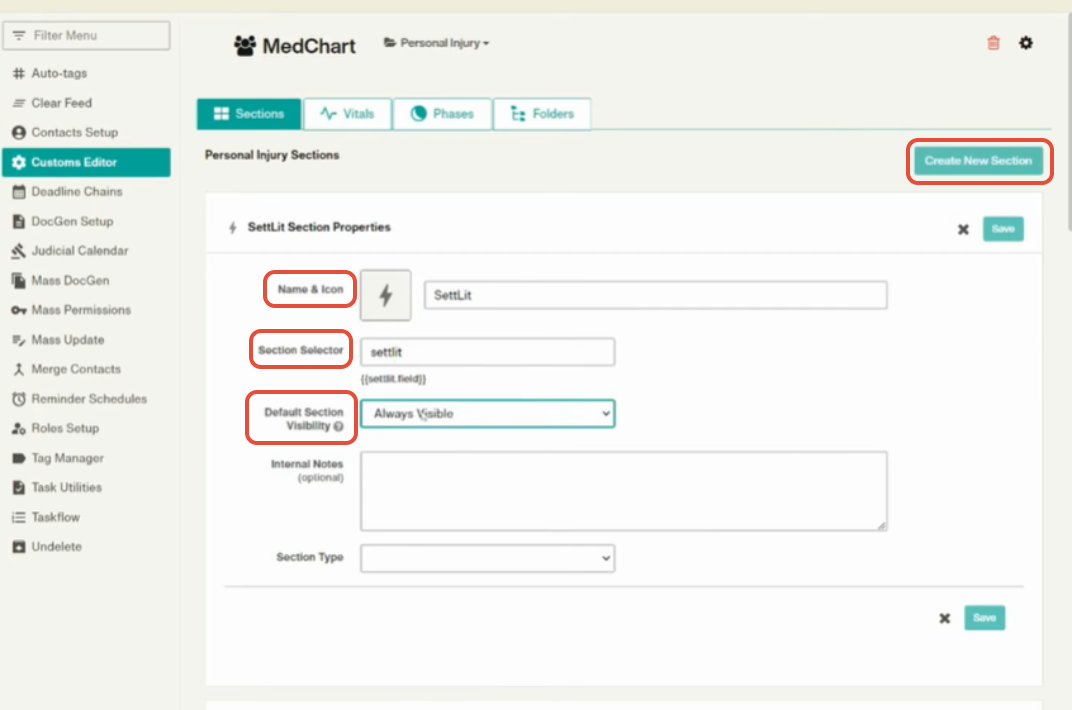Screen dimensions: 1072x710
Task: Click the Undelete archive icon
Action: pos(18,547)
